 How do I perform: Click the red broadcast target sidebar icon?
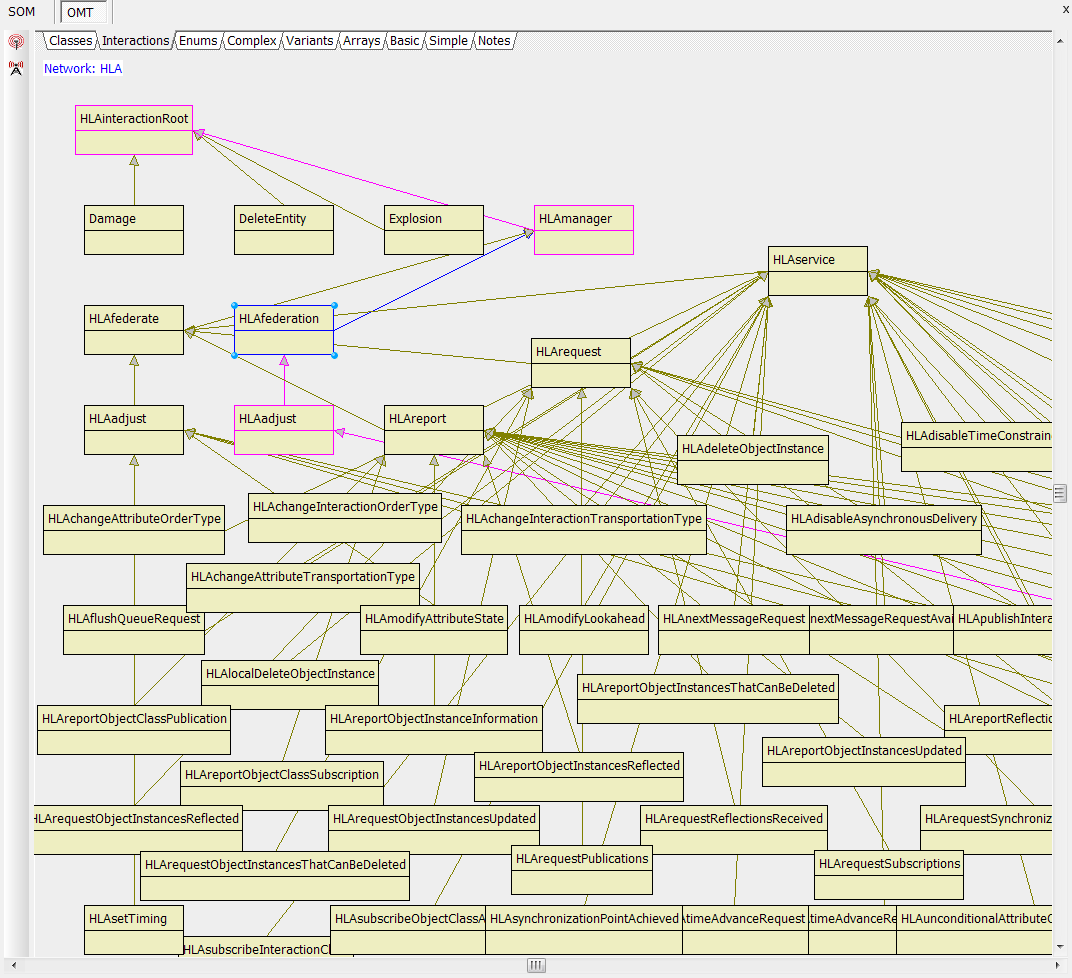coord(16,42)
